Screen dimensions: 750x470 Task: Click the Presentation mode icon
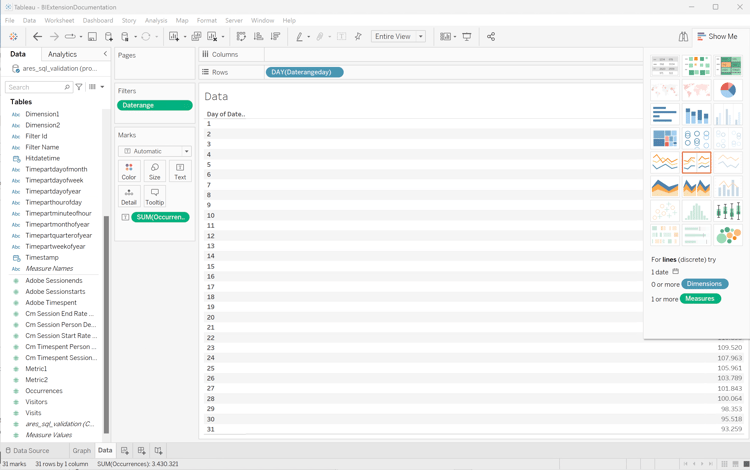point(467,37)
